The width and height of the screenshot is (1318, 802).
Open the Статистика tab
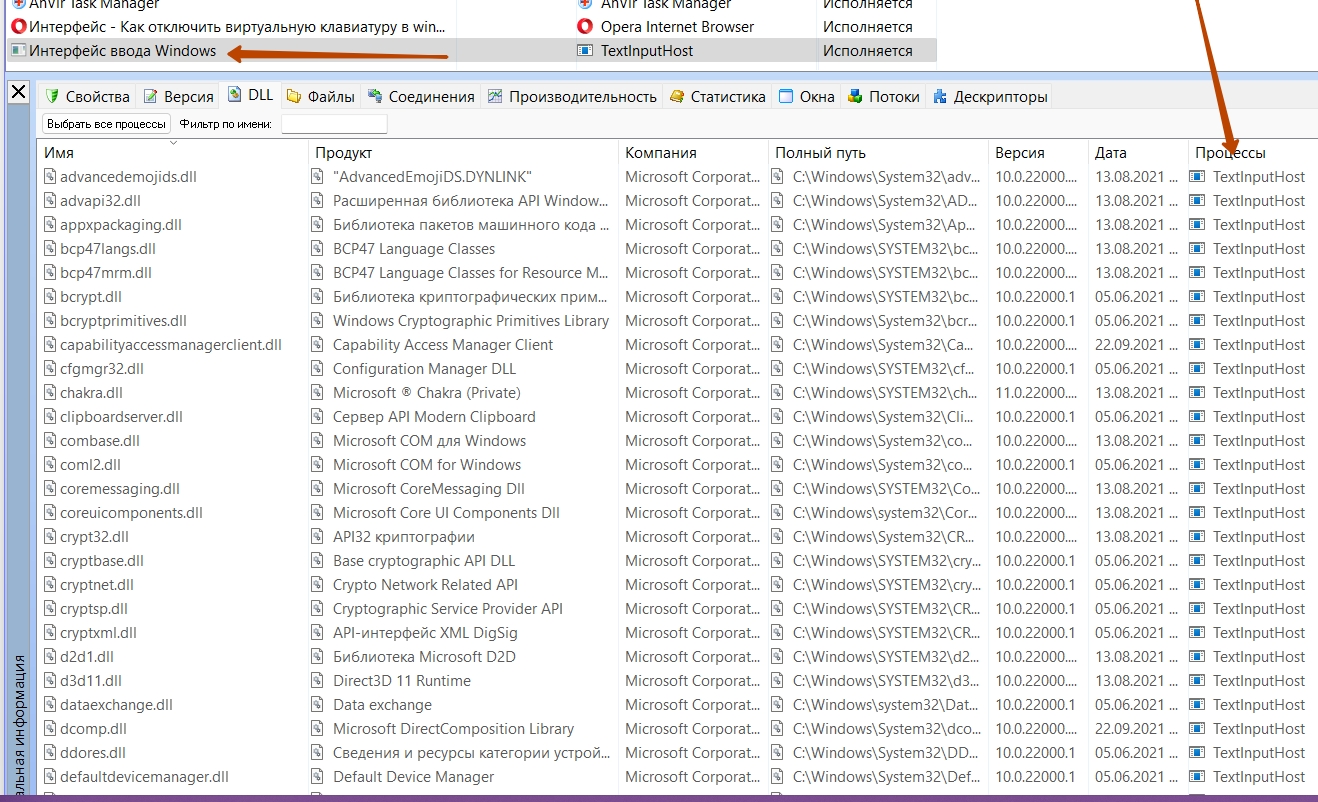717,96
